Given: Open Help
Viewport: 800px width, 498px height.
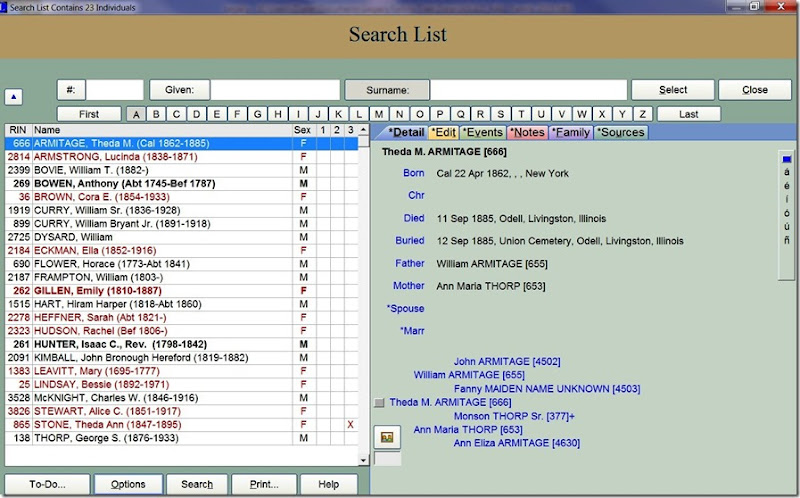Looking at the screenshot, I should [329, 484].
